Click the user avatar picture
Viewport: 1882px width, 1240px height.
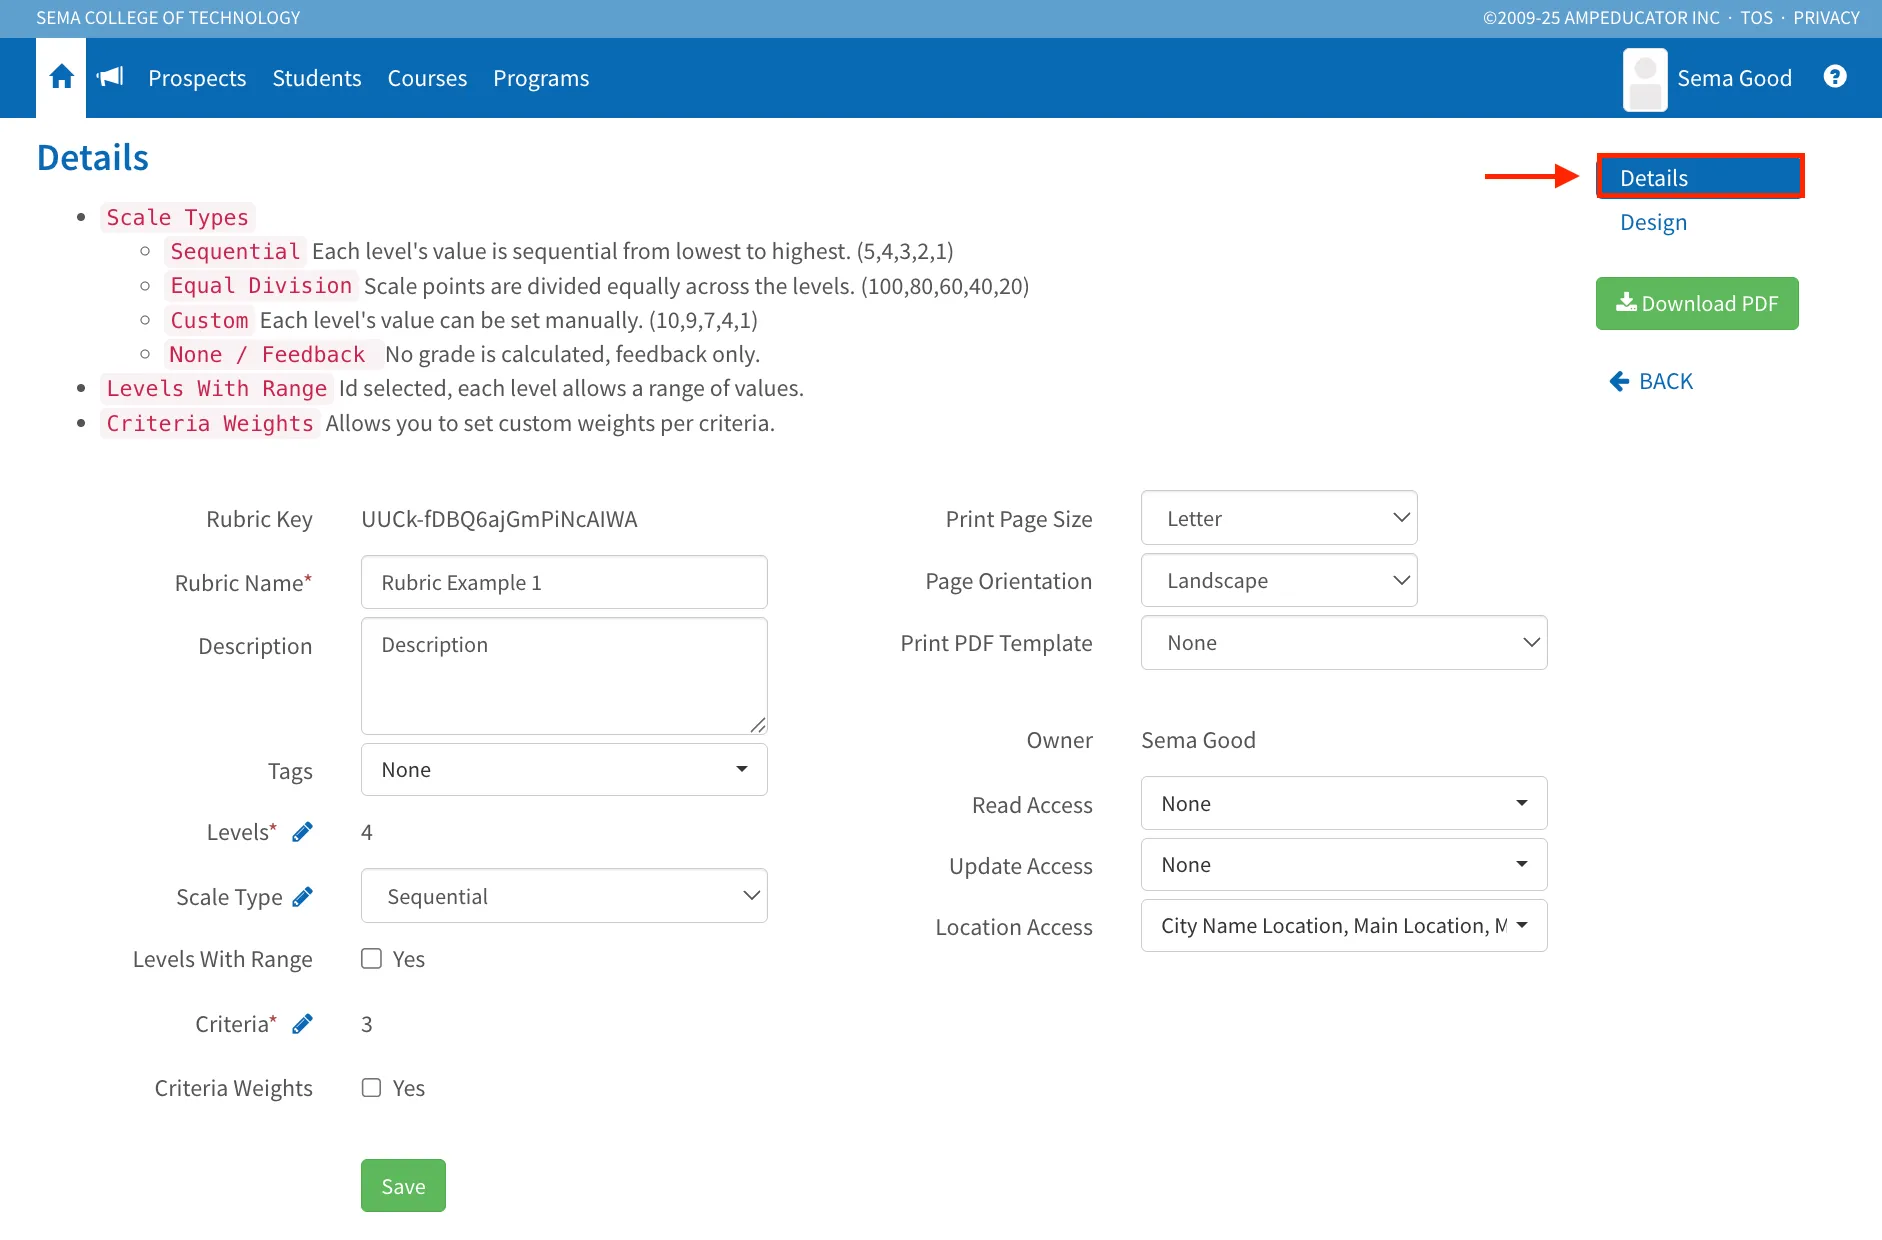pyautogui.click(x=1645, y=79)
